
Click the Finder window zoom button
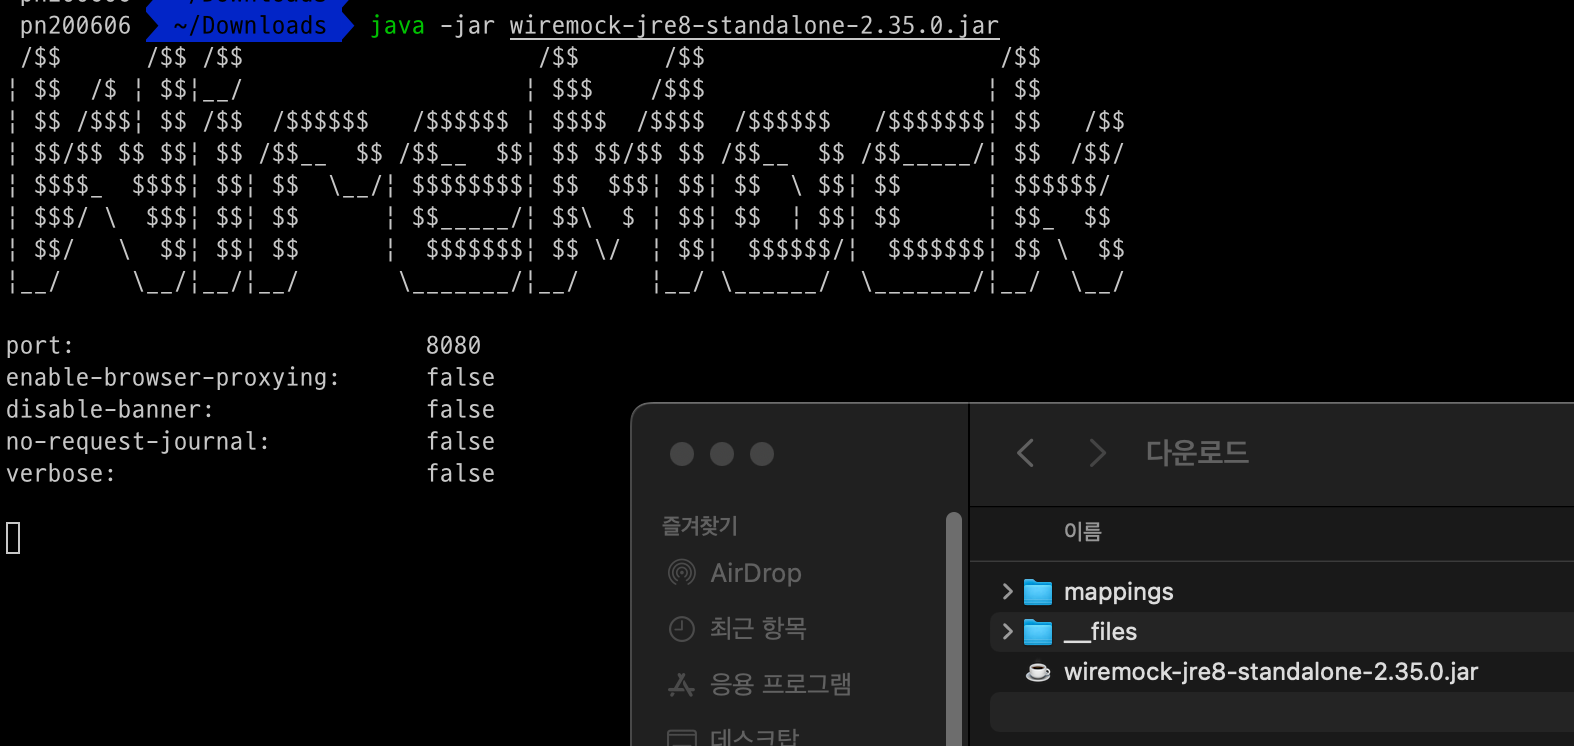coord(762,454)
